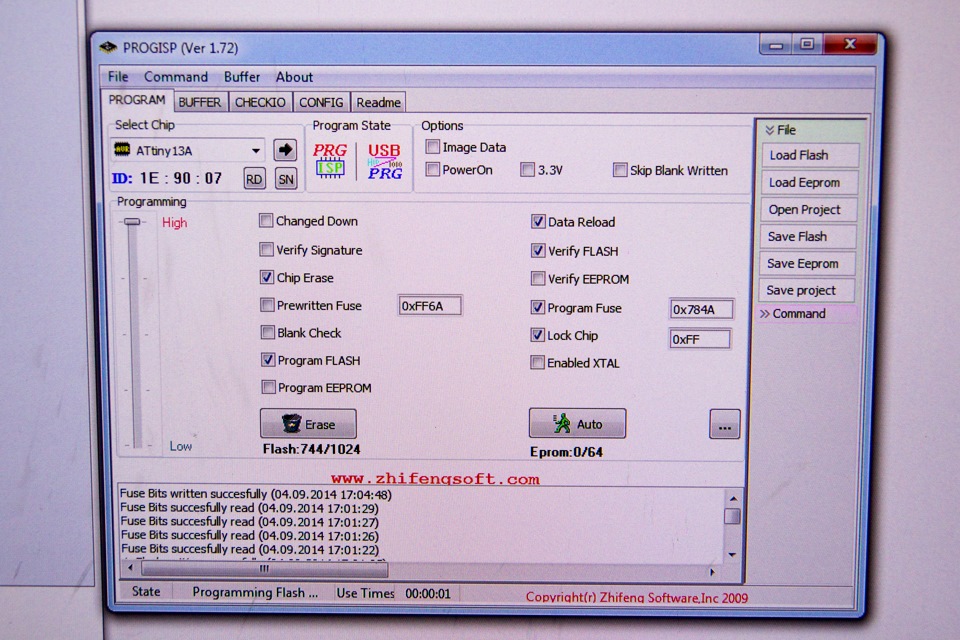Switch to the CONFIG tab

click(x=321, y=102)
